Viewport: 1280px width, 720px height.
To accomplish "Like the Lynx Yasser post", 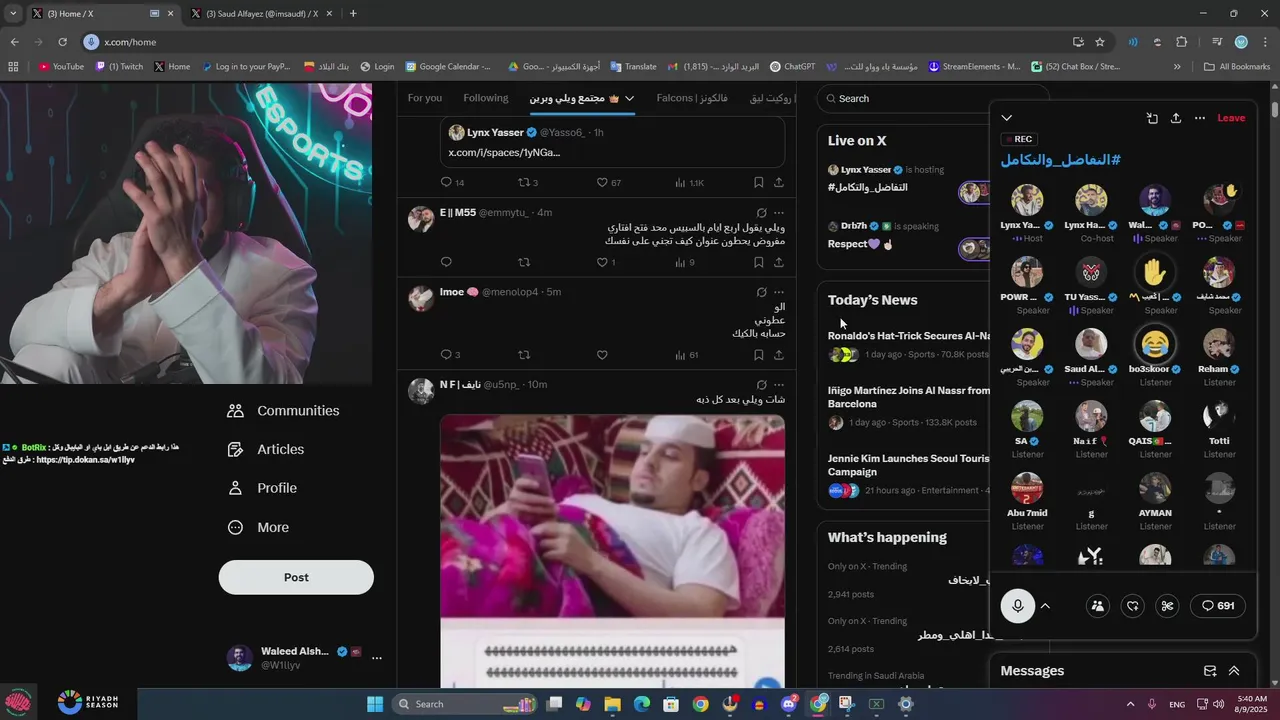I will (602, 183).
